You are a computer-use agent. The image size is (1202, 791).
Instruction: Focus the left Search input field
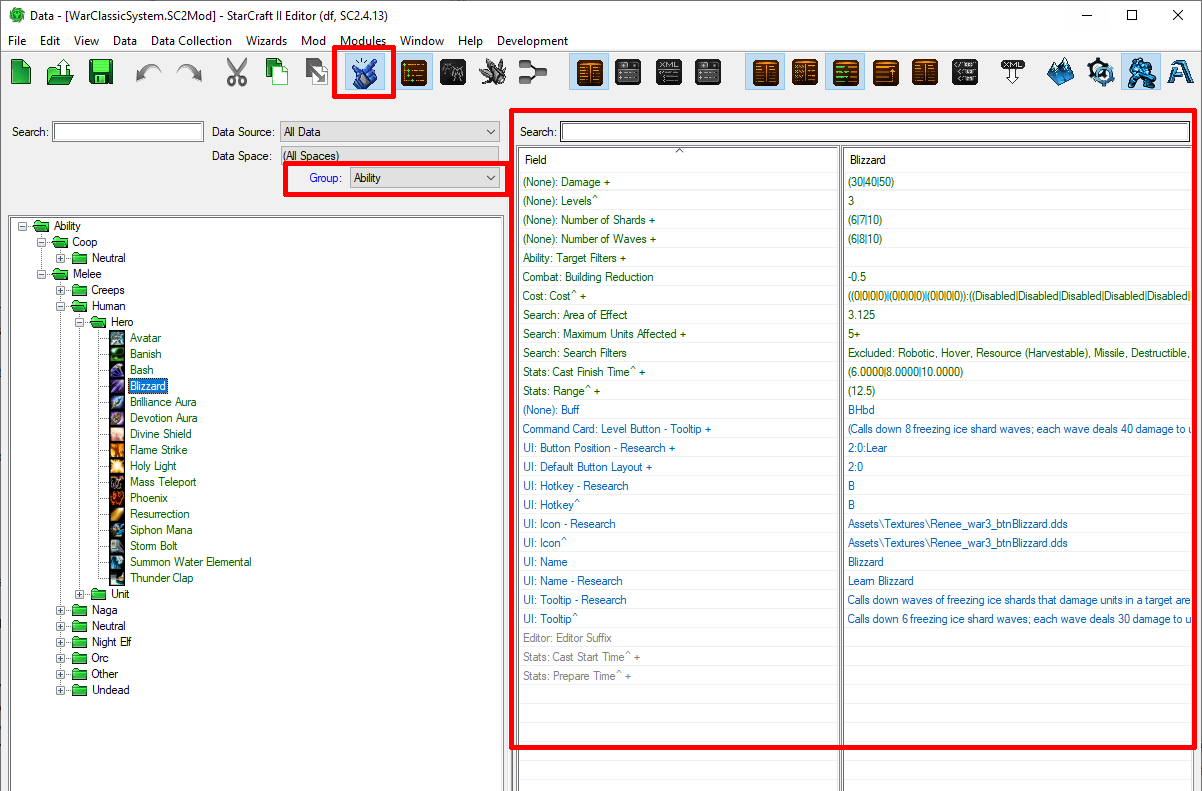[x=128, y=132]
